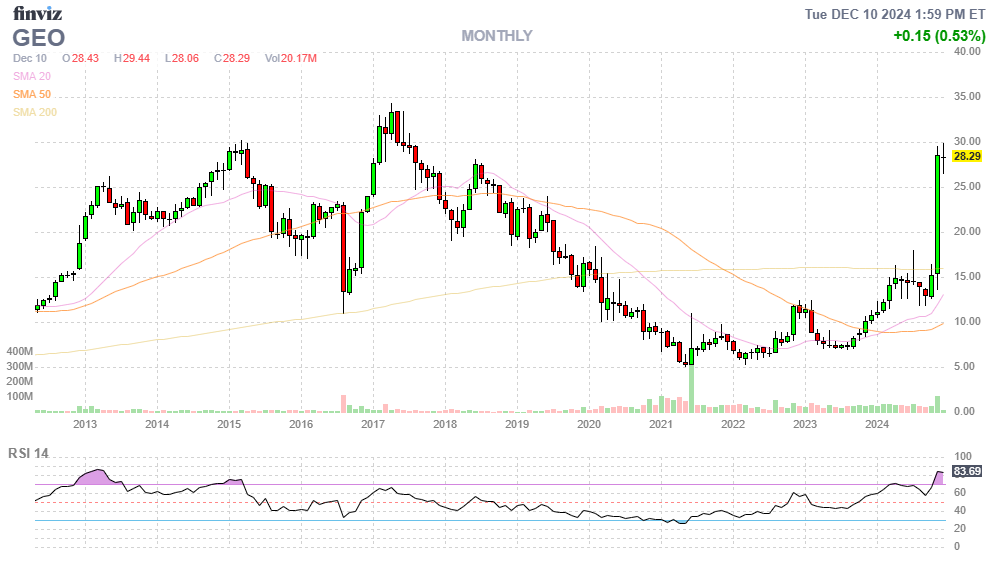999x562 pixels.
Task: Click the yellow 28.29 current price tag
Action: click(x=966, y=156)
